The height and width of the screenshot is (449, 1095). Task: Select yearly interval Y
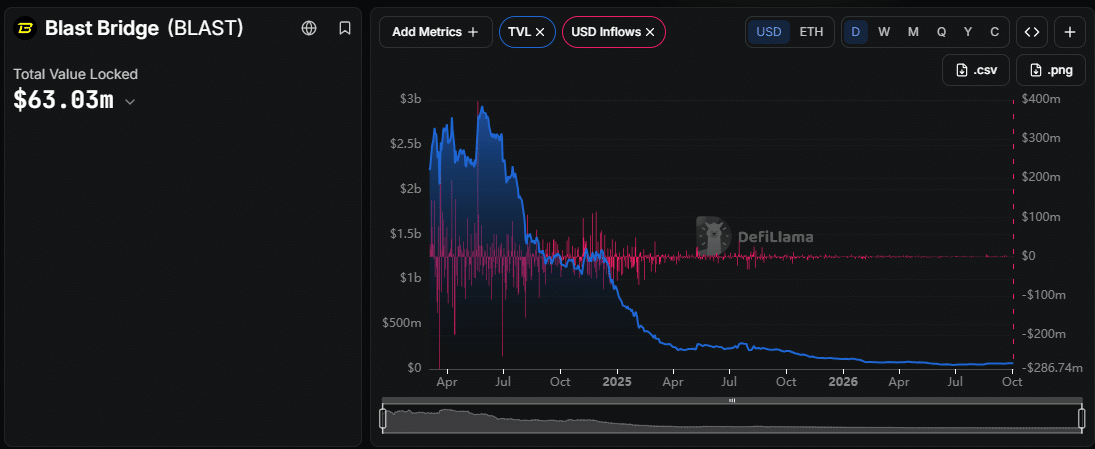coord(968,32)
